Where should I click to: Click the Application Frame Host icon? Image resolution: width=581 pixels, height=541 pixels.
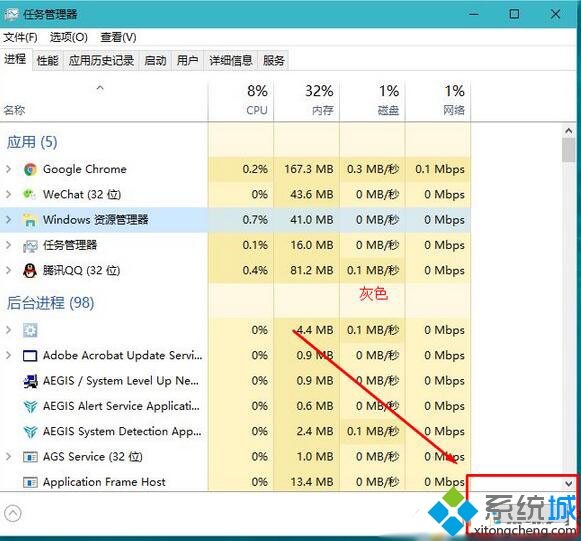(30, 482)
